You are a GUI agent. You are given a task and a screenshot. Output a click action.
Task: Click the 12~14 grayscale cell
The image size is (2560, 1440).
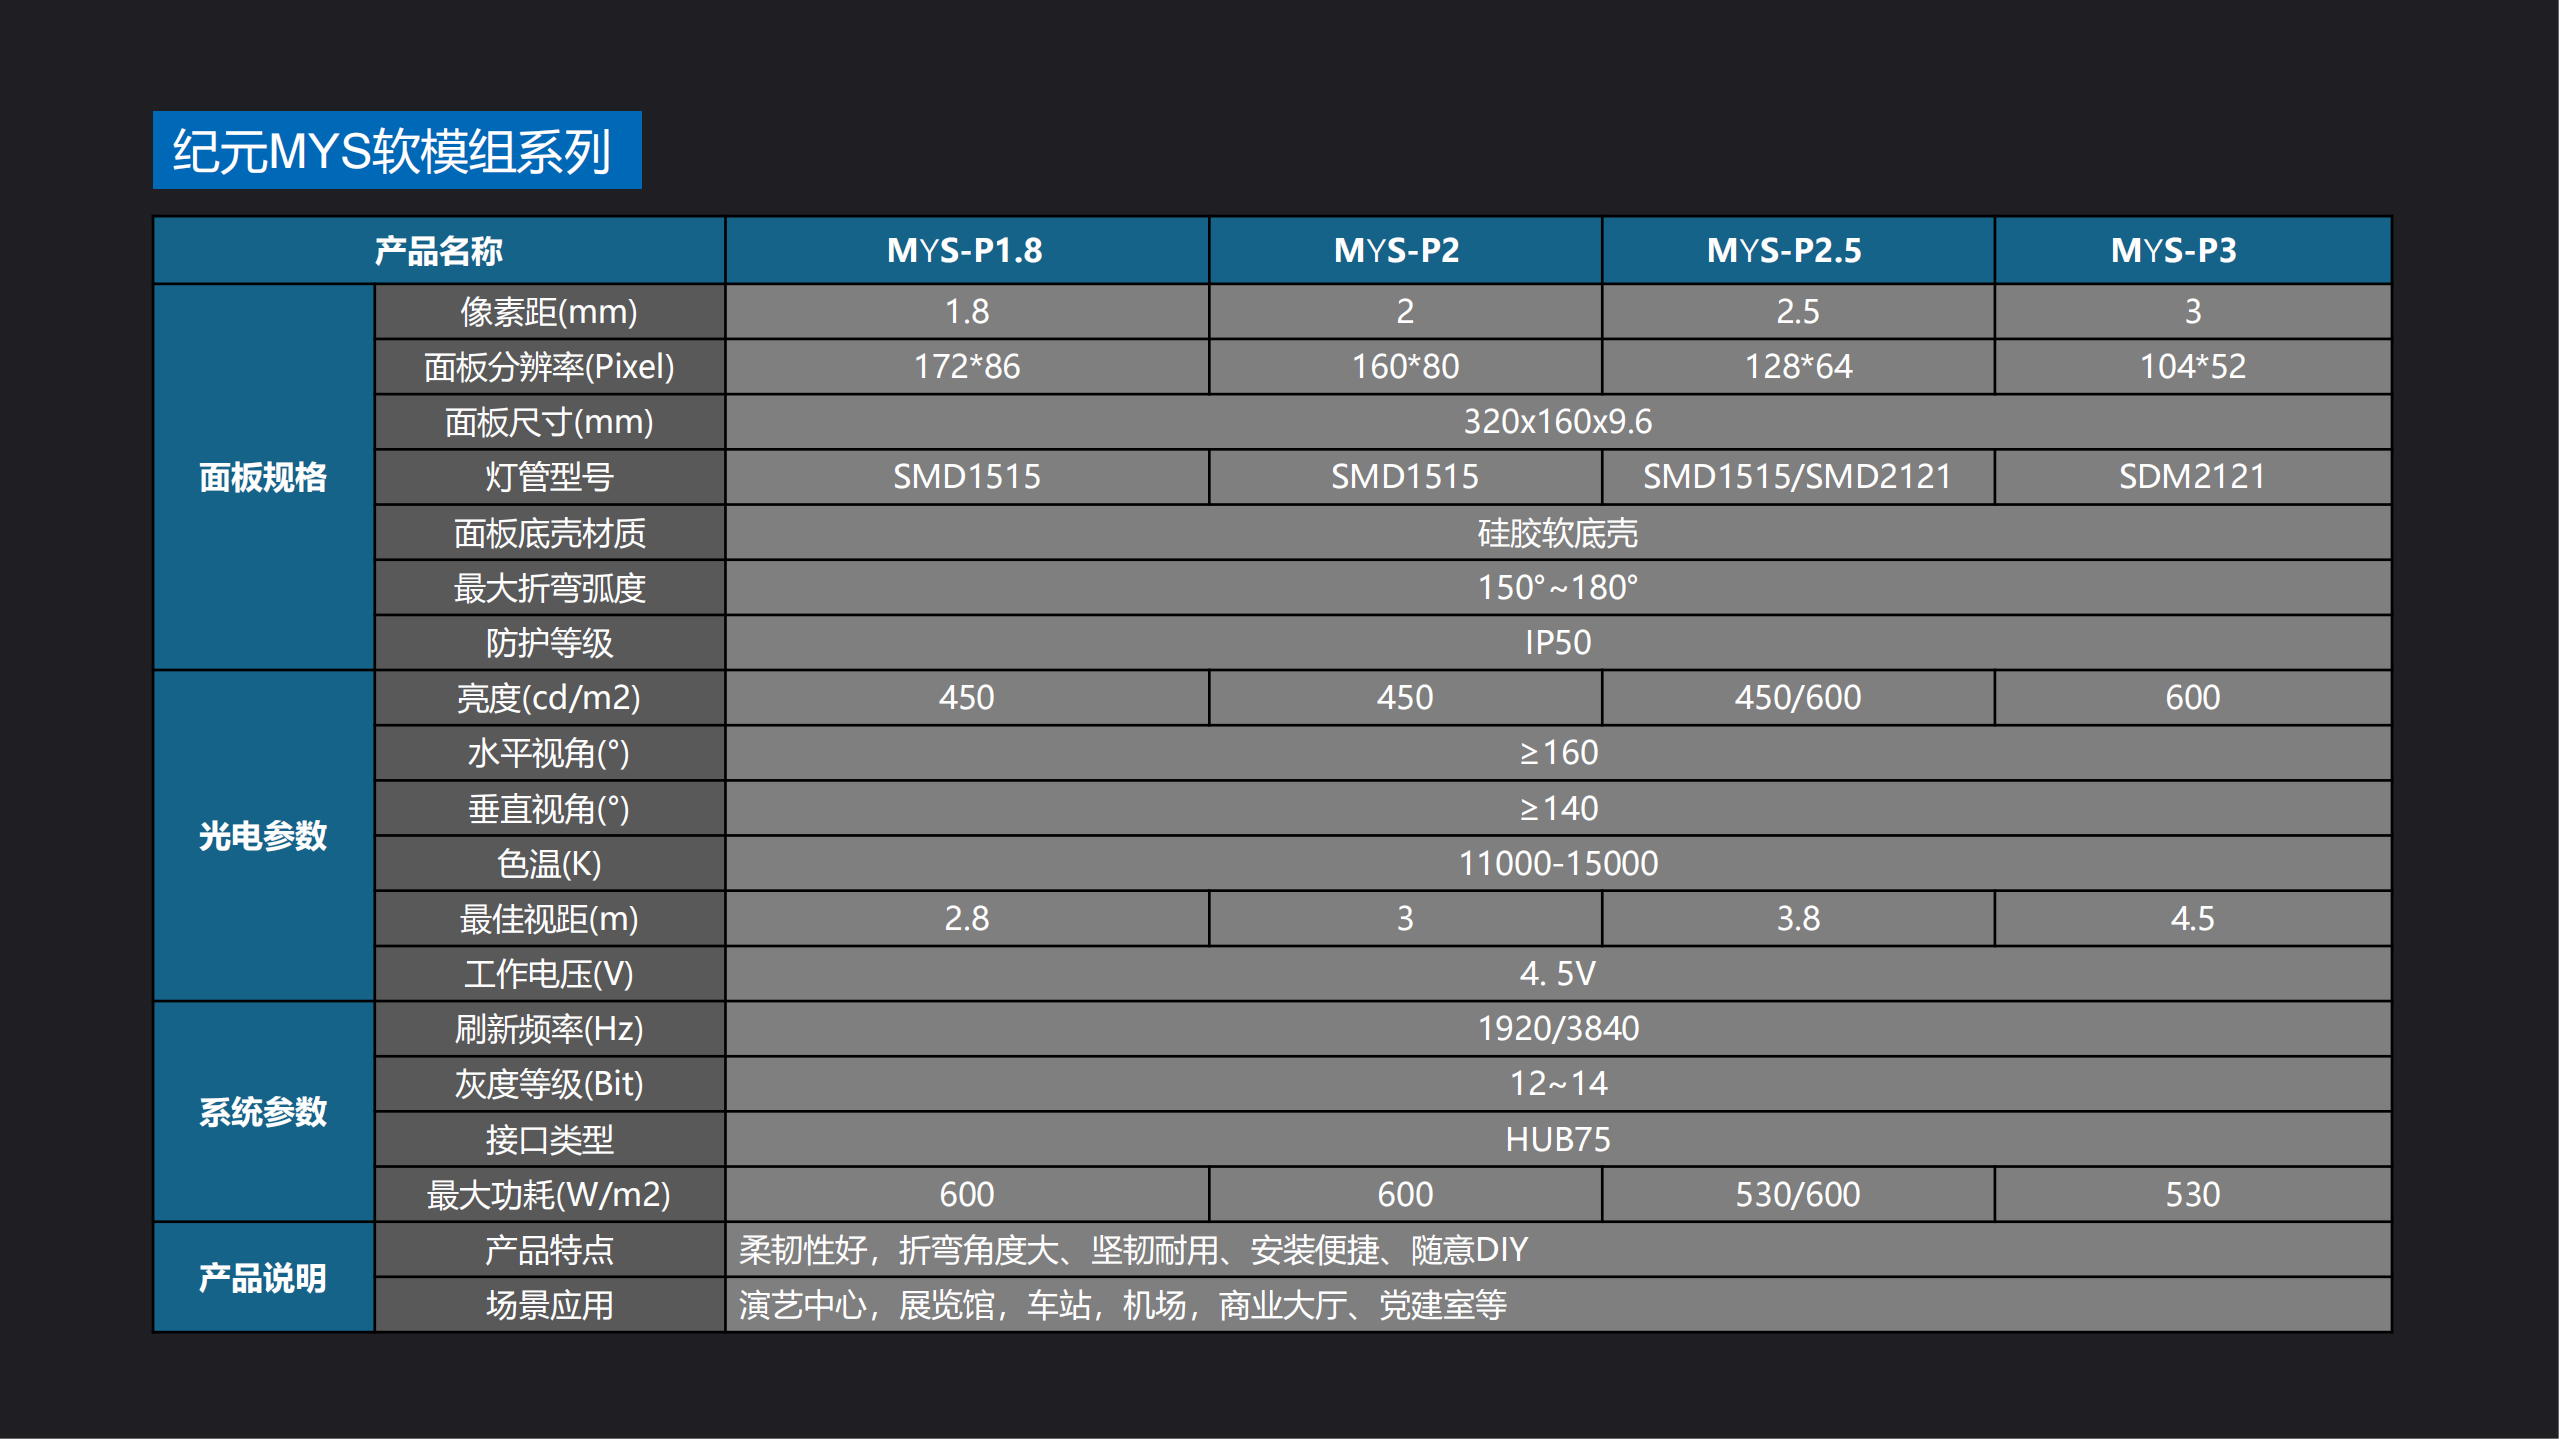click(1558, 1084)
